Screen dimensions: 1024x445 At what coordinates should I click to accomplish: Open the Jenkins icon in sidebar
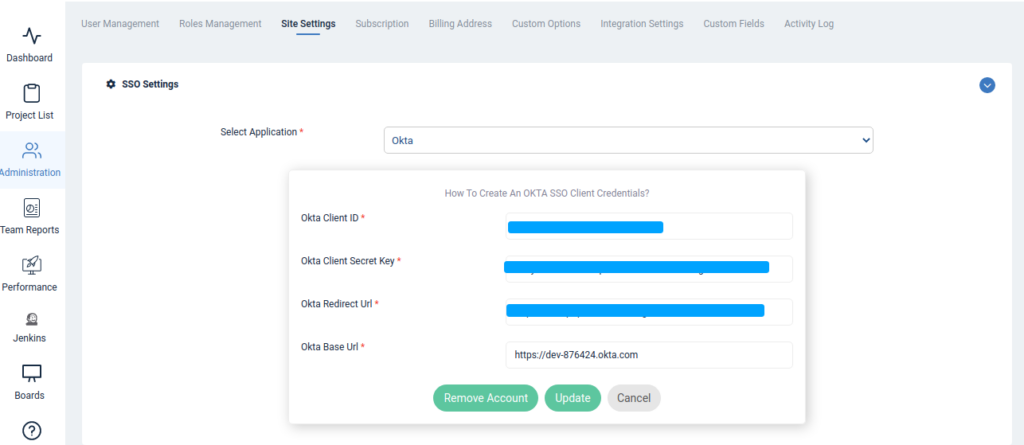(31, 320)
